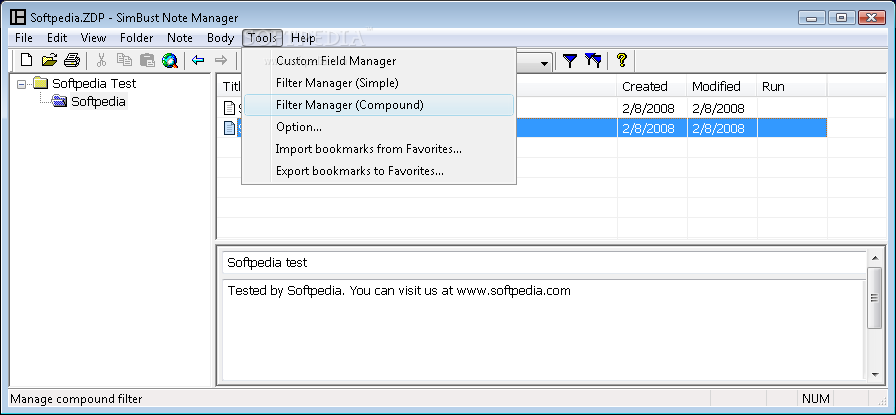Image resolution: width=896 pixels, height=415 pixels.
Task: Click Modified date in highlighted row
Action: [718, 128]
